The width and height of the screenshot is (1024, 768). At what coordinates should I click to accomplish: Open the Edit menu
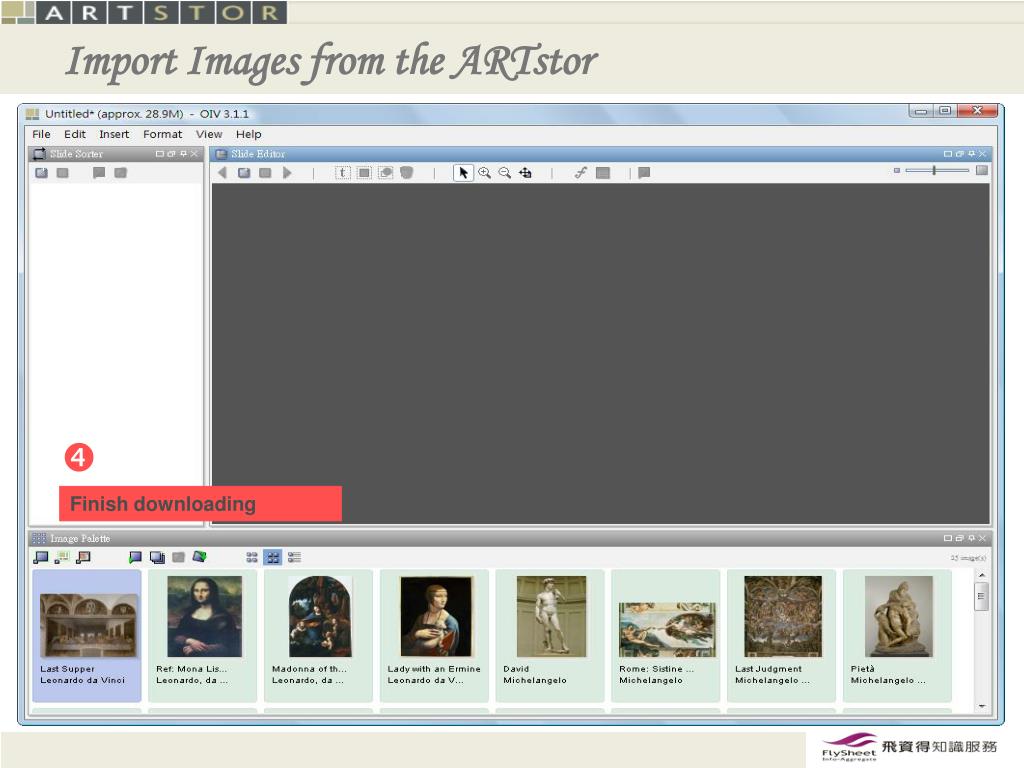coord(75,134)
